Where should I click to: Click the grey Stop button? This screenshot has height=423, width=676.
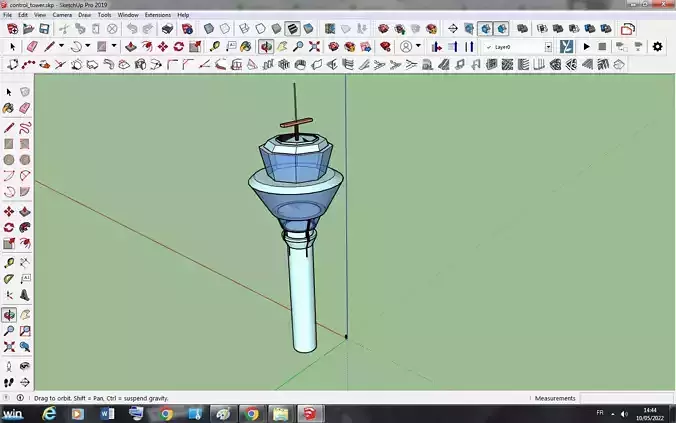point(602,47)
